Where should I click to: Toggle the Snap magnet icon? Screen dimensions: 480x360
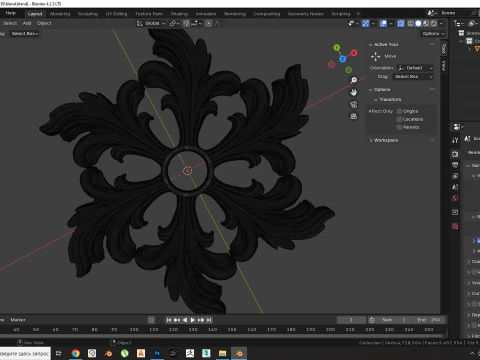click(x=186, y=23)
